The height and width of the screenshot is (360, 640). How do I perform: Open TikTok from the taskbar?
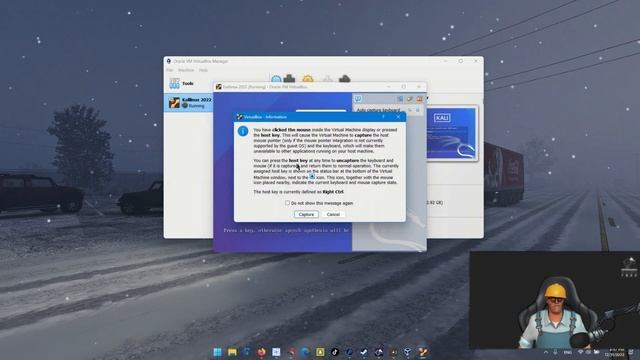point(335,352)
